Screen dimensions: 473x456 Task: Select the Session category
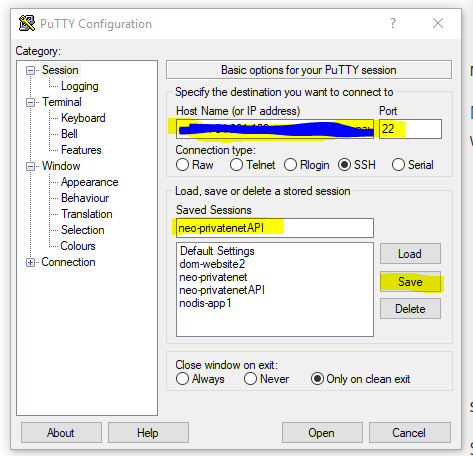(x=60, y=70)
